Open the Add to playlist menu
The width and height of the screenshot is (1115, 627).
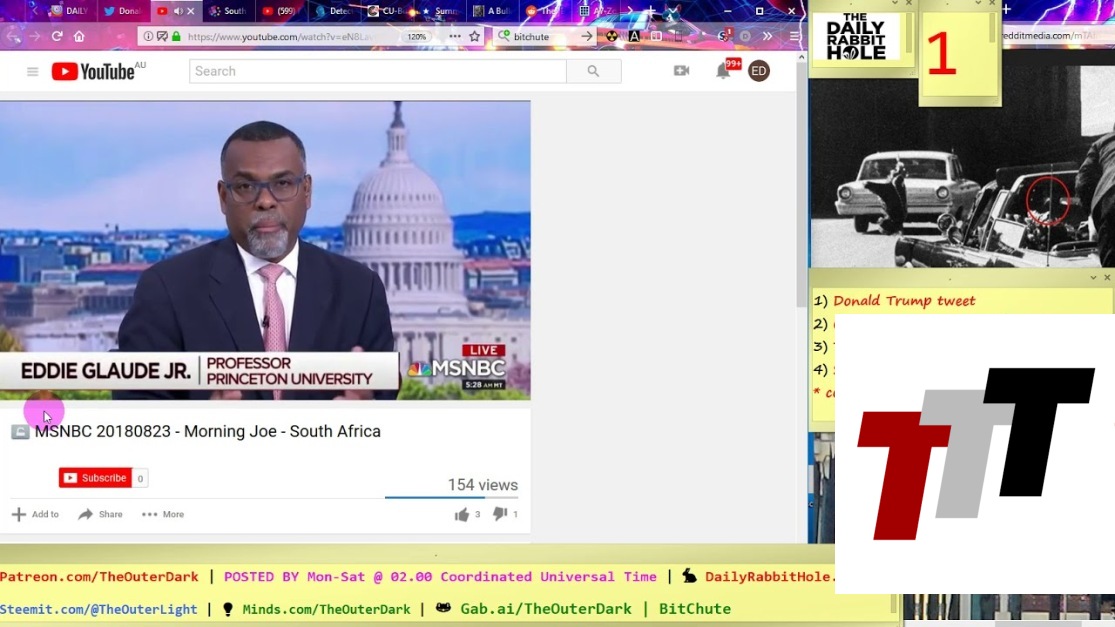click(x=35, y=514)
